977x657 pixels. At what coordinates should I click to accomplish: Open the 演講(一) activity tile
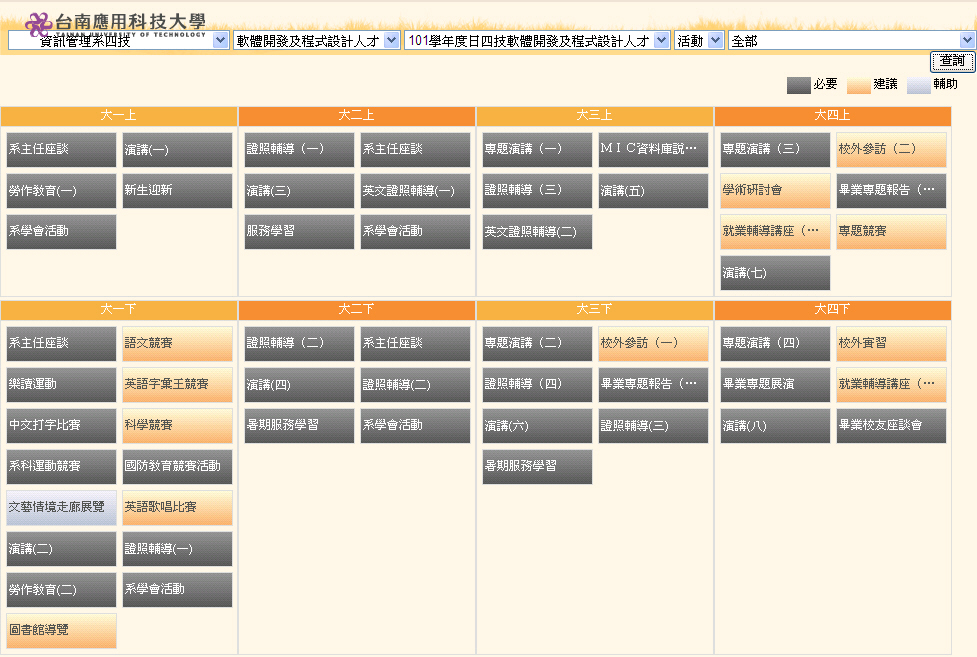tap(177, 150)
